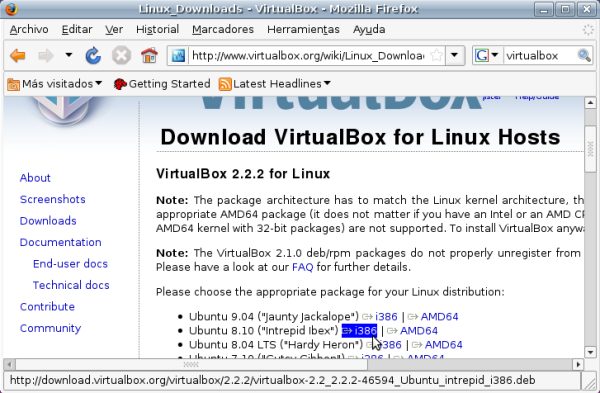This screenshot has height=393, width=600.
Task: Click the site favicon in address bar
Action: [178, 56]
